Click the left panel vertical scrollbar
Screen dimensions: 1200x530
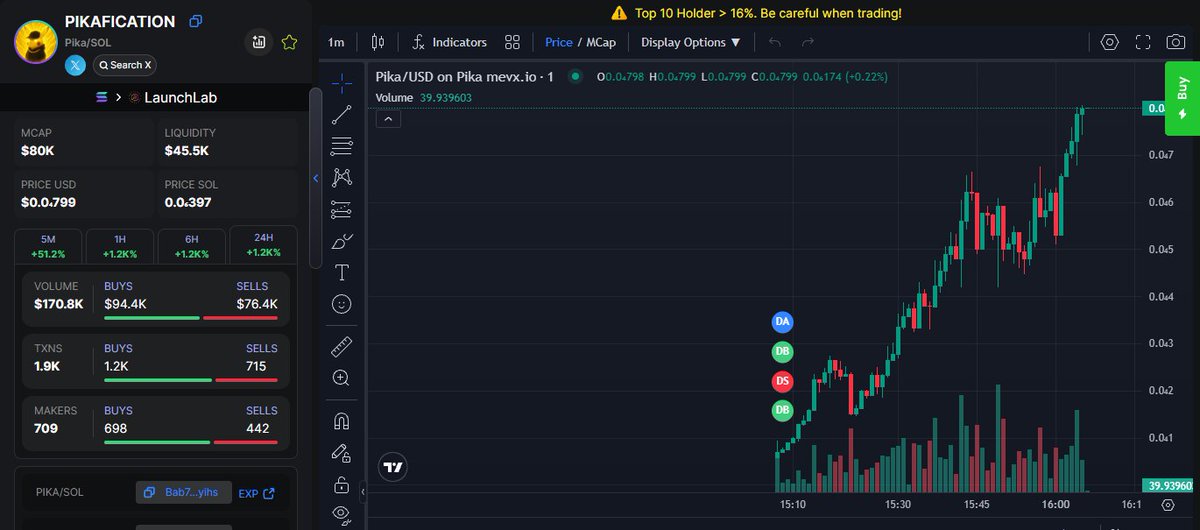point(316,178)
